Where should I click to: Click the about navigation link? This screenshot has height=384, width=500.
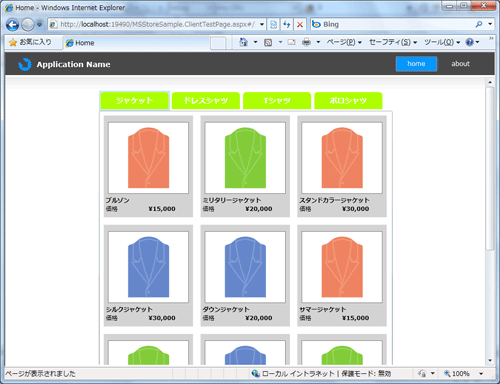point(460,64)
